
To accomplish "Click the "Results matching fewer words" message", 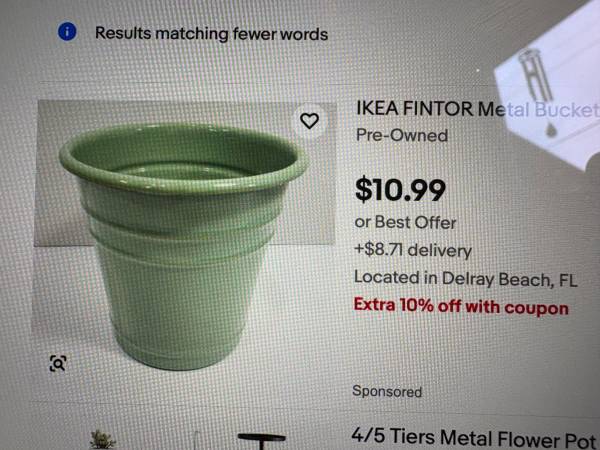I will [x=211, y=33].
